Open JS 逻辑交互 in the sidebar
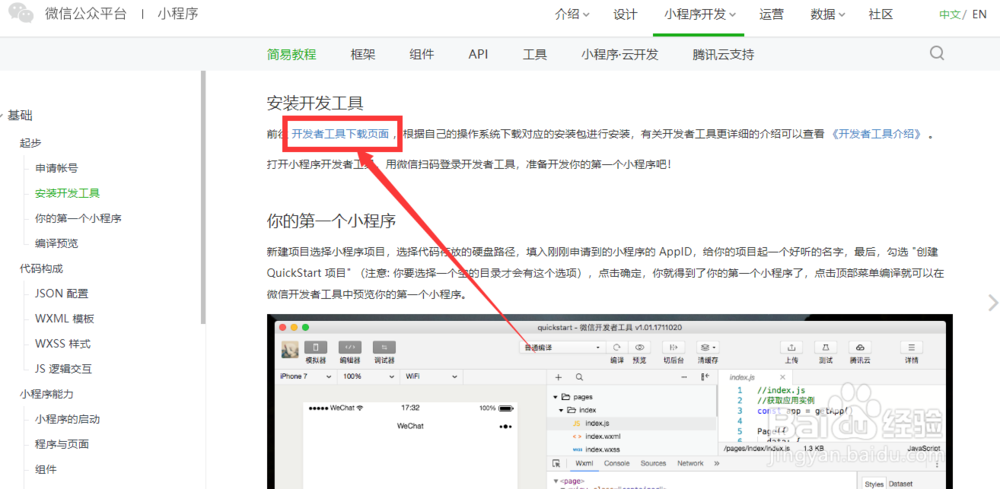 (64, 369)
